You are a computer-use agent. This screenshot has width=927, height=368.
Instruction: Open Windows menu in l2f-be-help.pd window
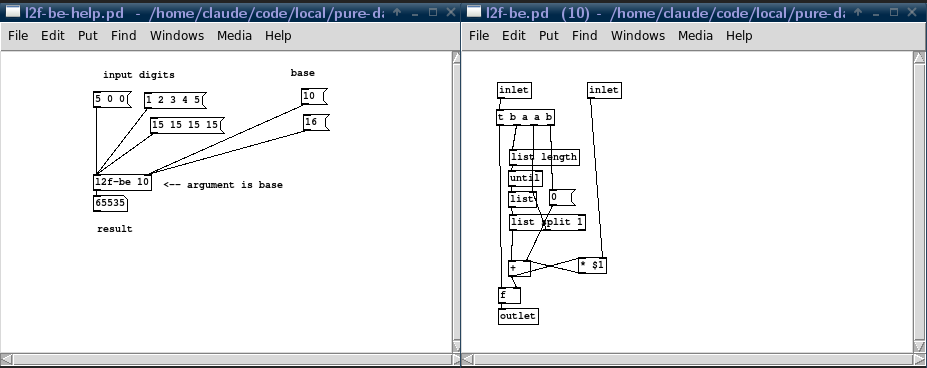(177, 35)
